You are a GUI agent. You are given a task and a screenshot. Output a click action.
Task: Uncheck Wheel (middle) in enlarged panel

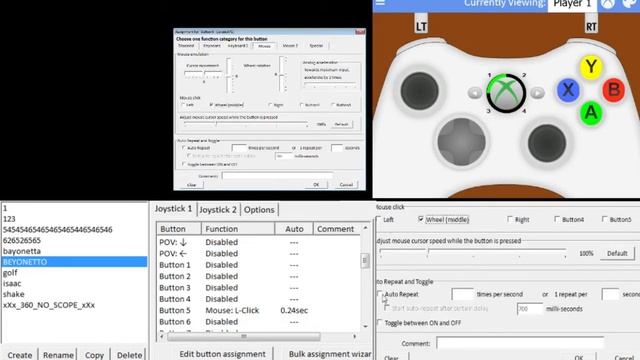tap(421, 219)
